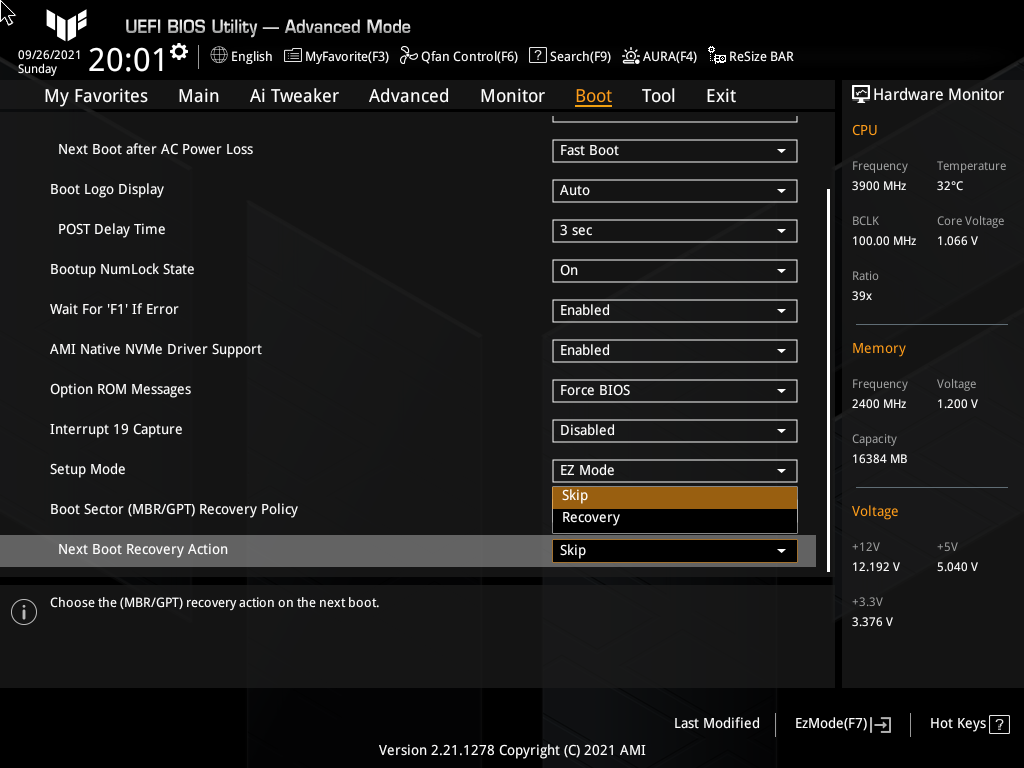Screen dimensions: 1024x768
Task: Click the Hardware Monitor panel icon
Action: tap(861, 93)
